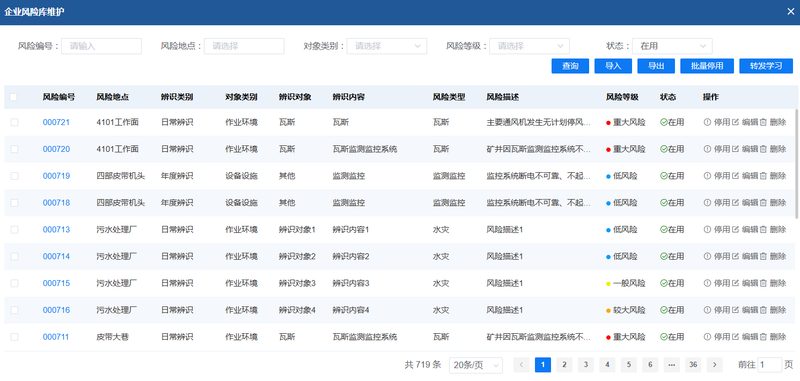The height and width of the screenshot is (381, 800).
Task: Click the 导出 button
Action: click(656, 66)
